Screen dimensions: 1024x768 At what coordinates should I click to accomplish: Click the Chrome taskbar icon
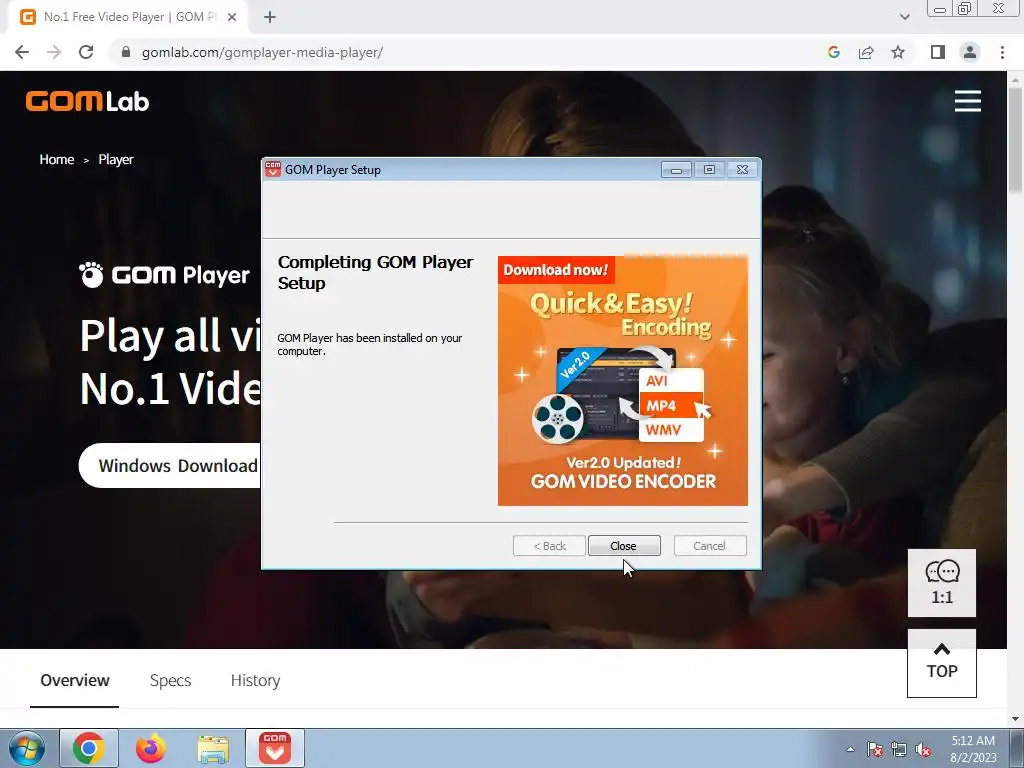point(89,748)
